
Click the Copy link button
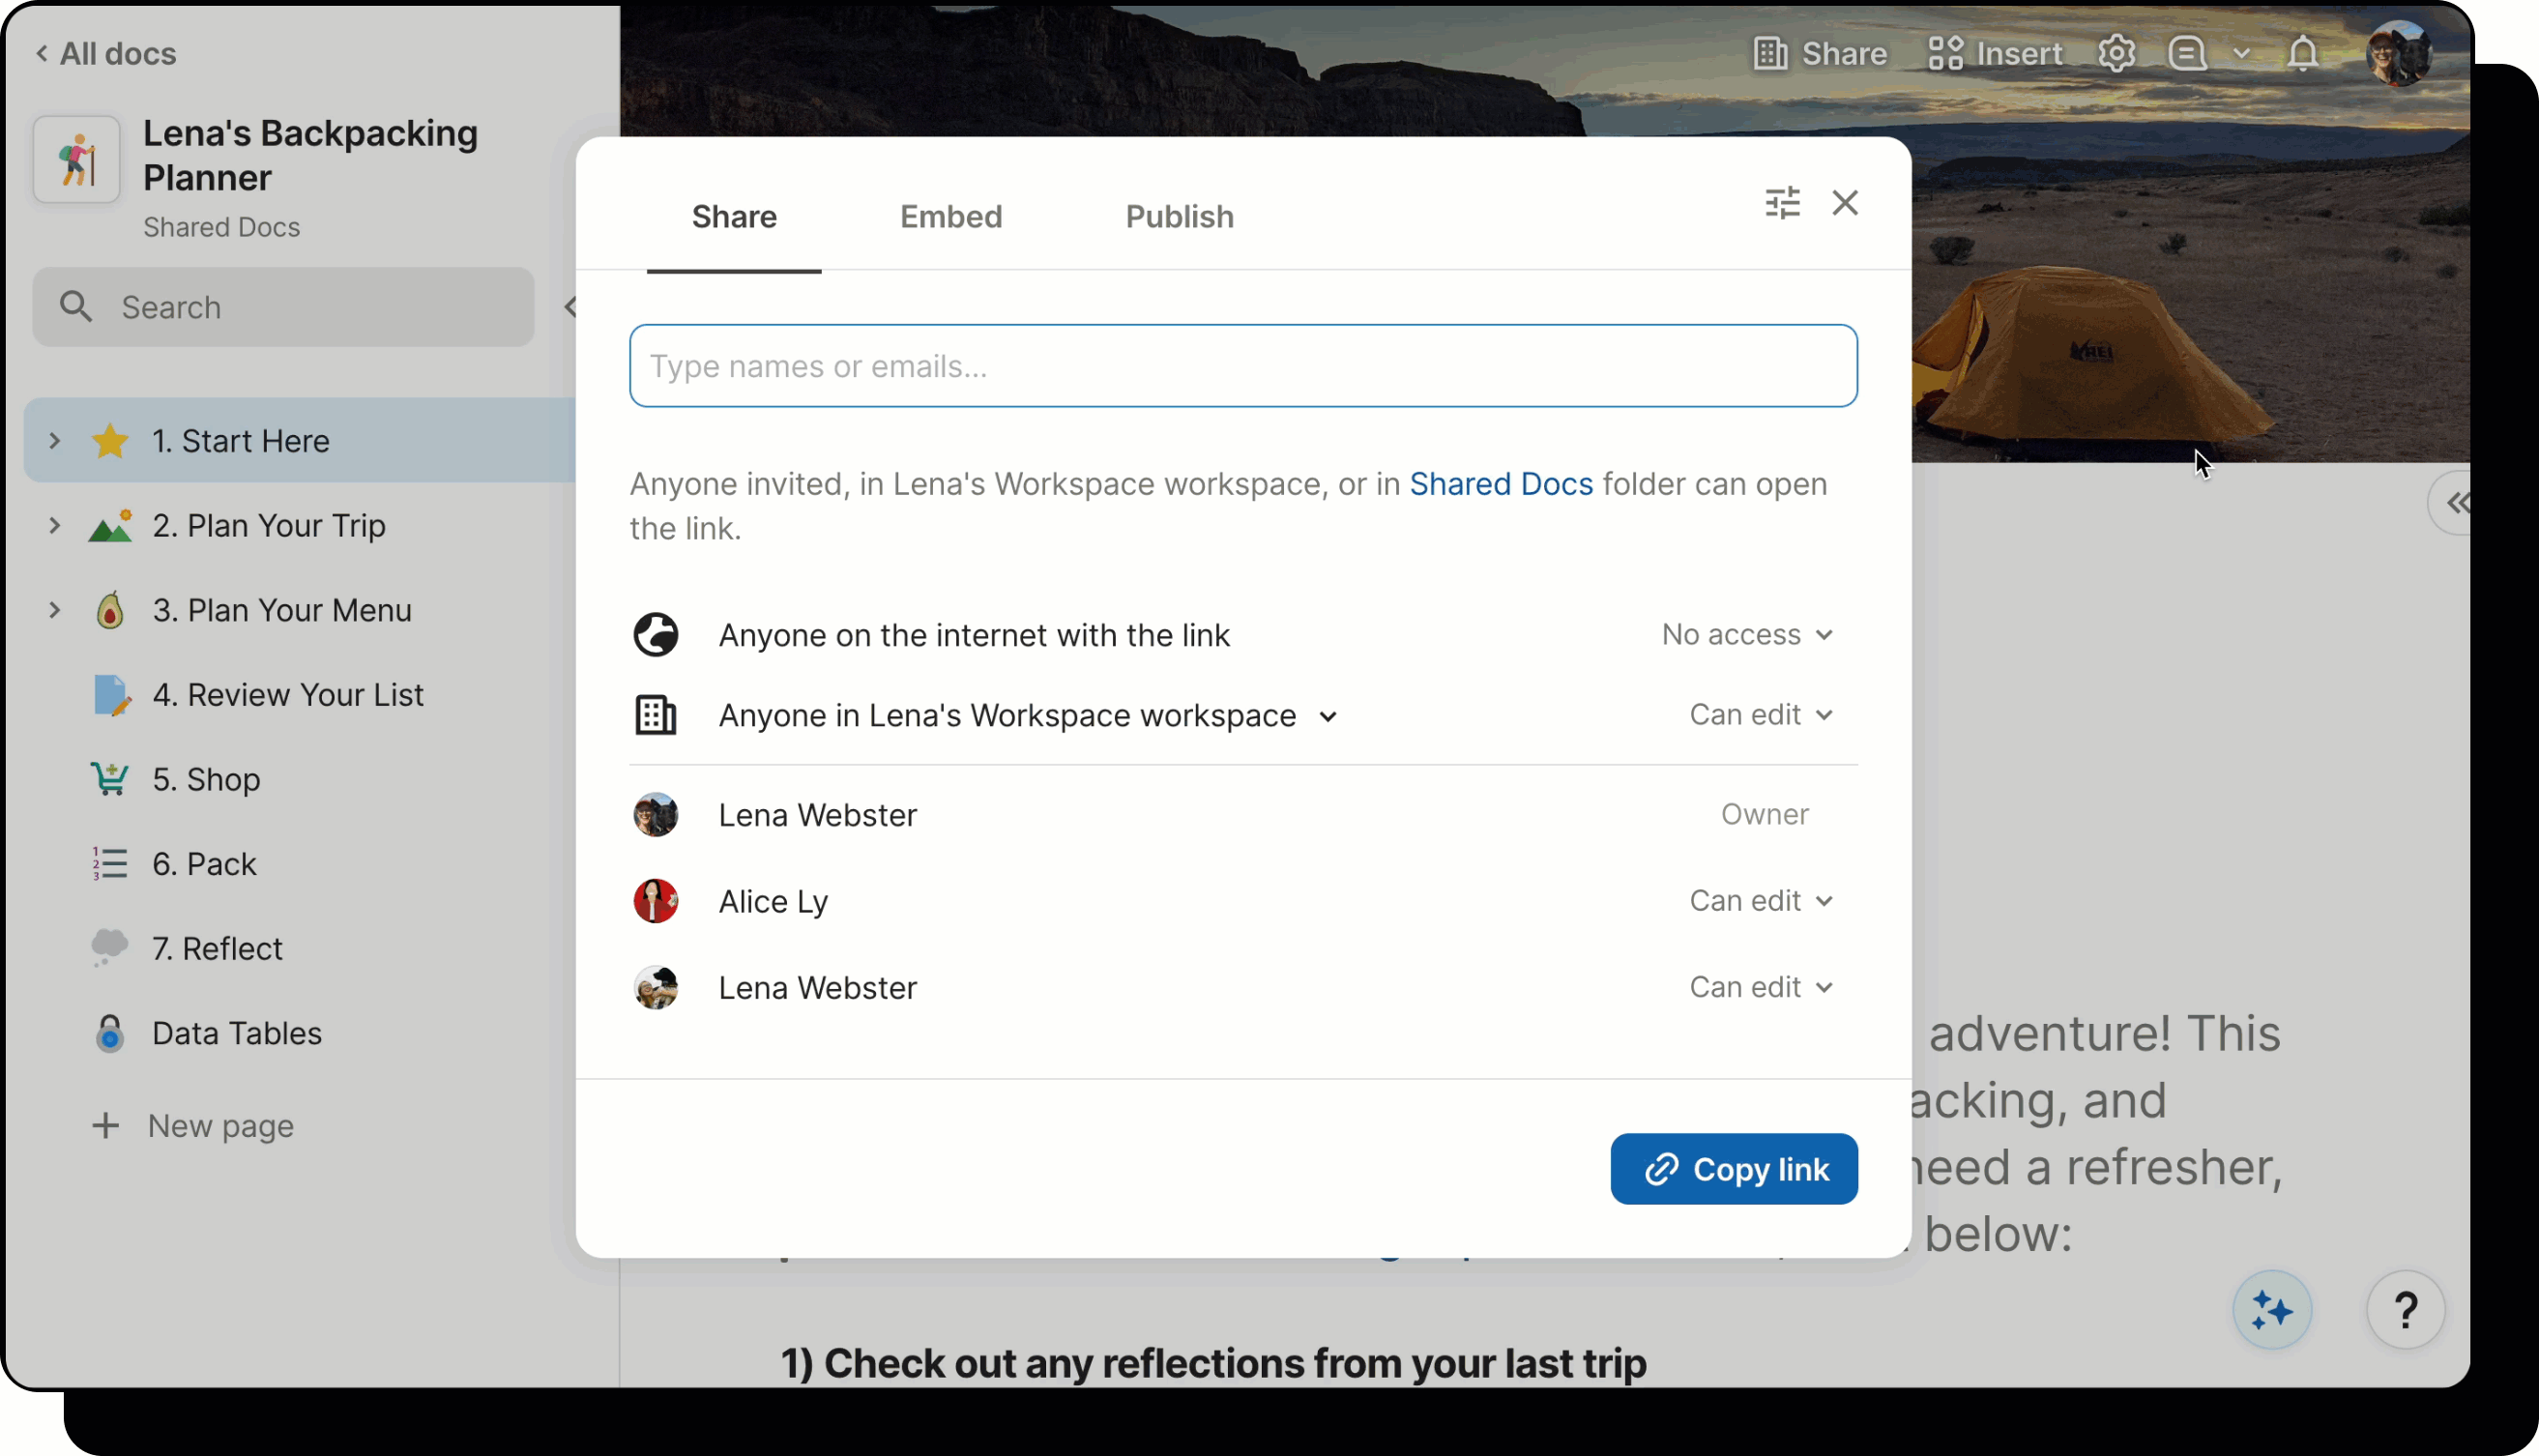pos(1733,1168)
